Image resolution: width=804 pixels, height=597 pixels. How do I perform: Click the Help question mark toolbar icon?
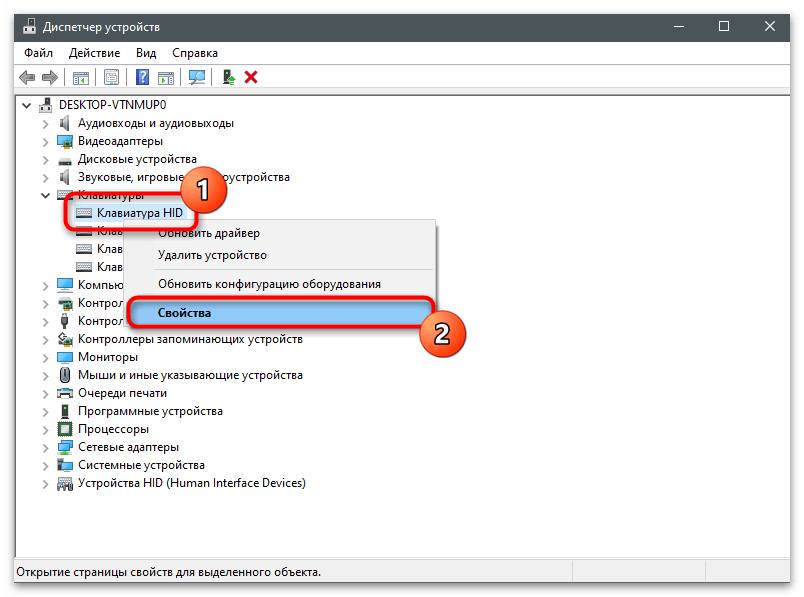(x=142, y=77)
